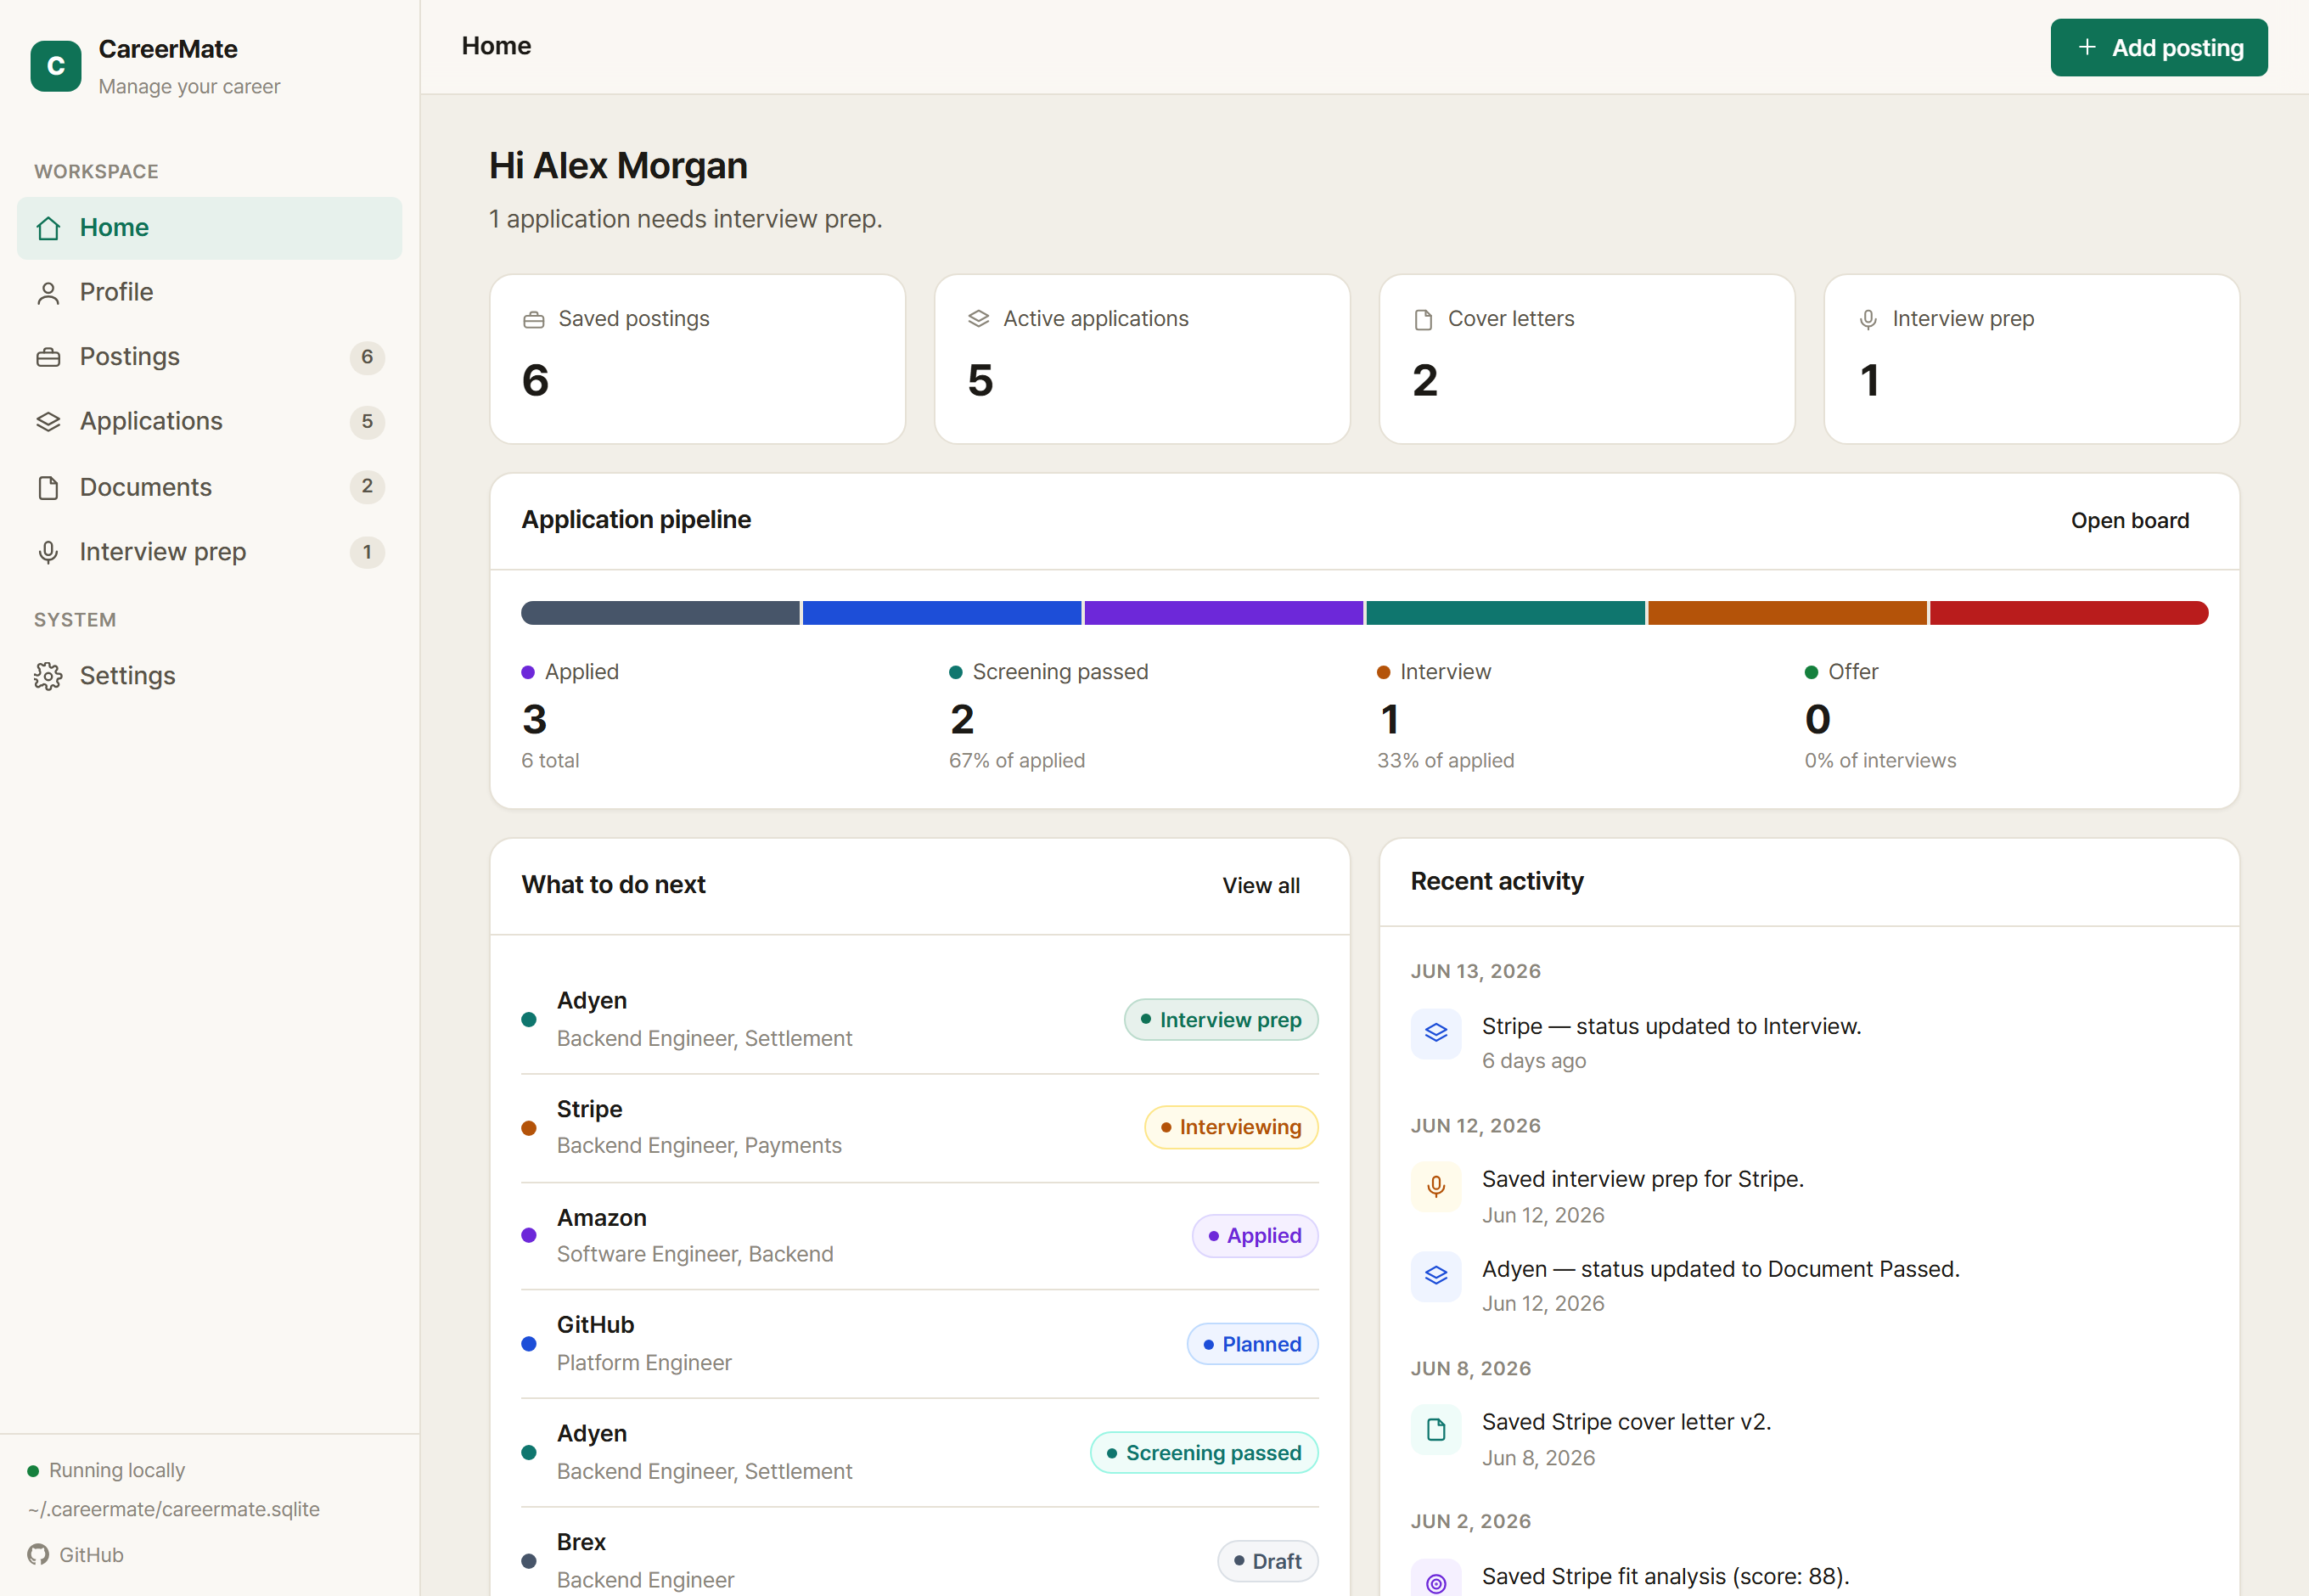Click the Documents count badge 2

pyautogui.click(x=367, y=487)
